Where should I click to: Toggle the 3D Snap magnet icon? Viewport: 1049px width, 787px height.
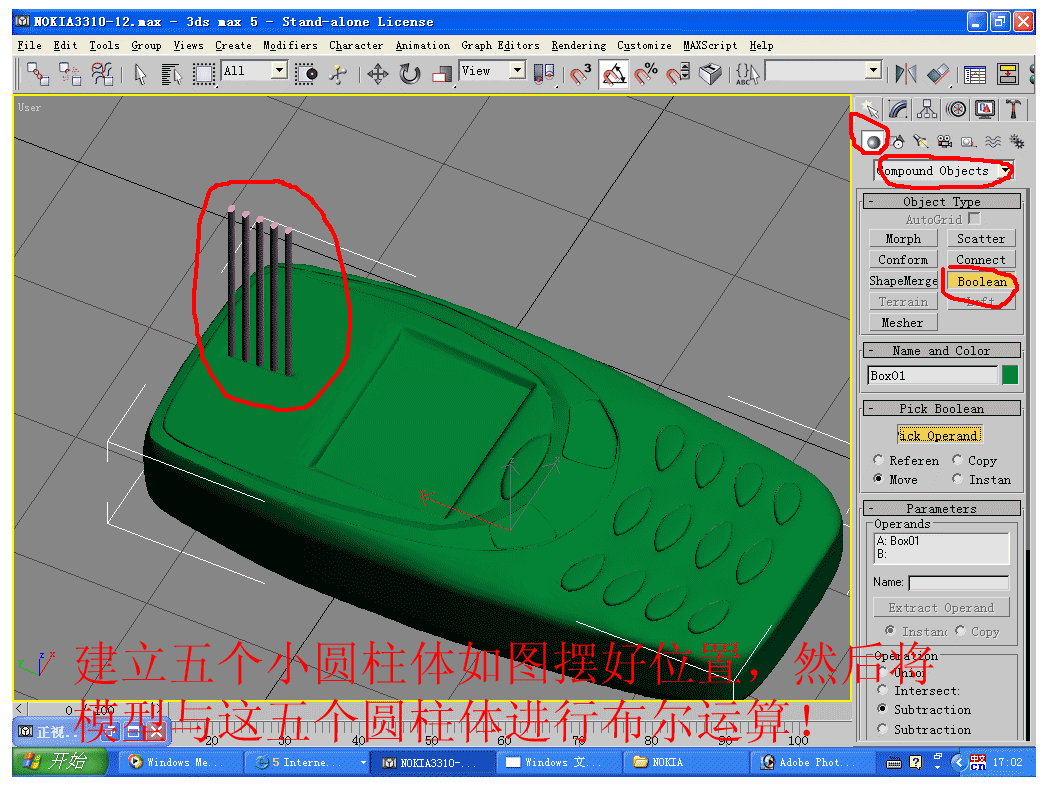(x=581, y=73)
